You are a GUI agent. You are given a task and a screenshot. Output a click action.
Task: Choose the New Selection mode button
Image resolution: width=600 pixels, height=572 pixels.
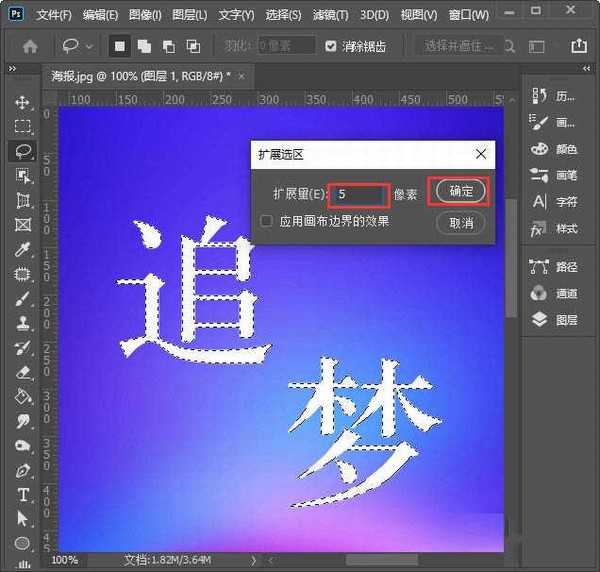pos(119,46)
